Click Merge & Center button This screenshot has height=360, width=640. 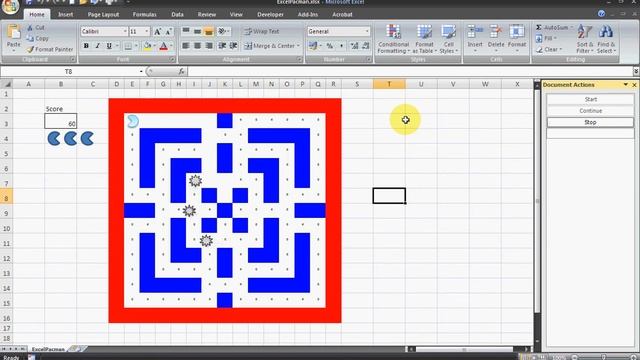coord(271,46)
